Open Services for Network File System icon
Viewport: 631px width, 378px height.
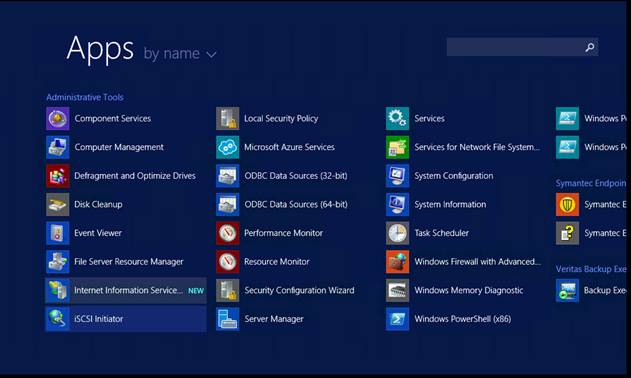point(398,147)
